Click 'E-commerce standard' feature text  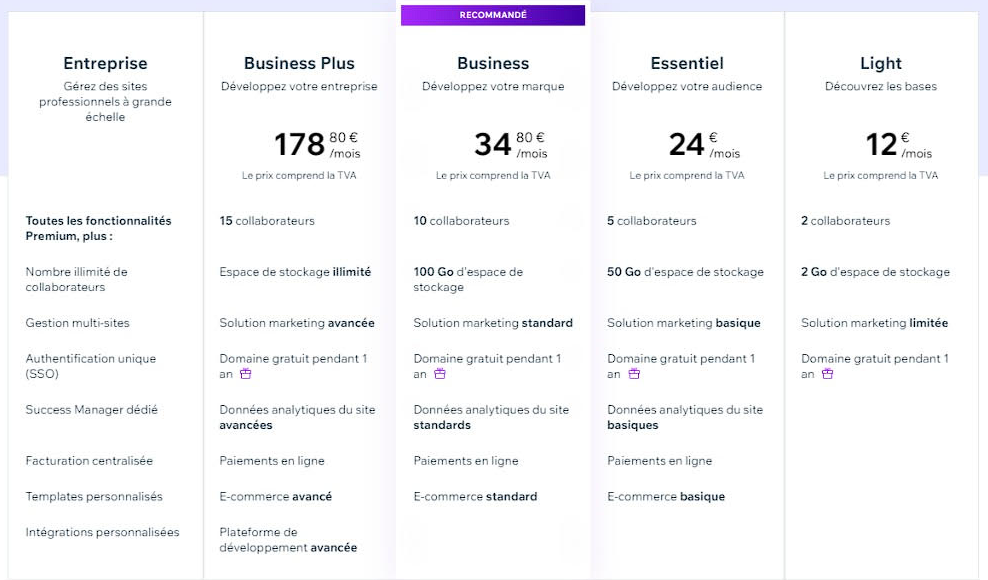pyautogui.click(x=475, y=496)
